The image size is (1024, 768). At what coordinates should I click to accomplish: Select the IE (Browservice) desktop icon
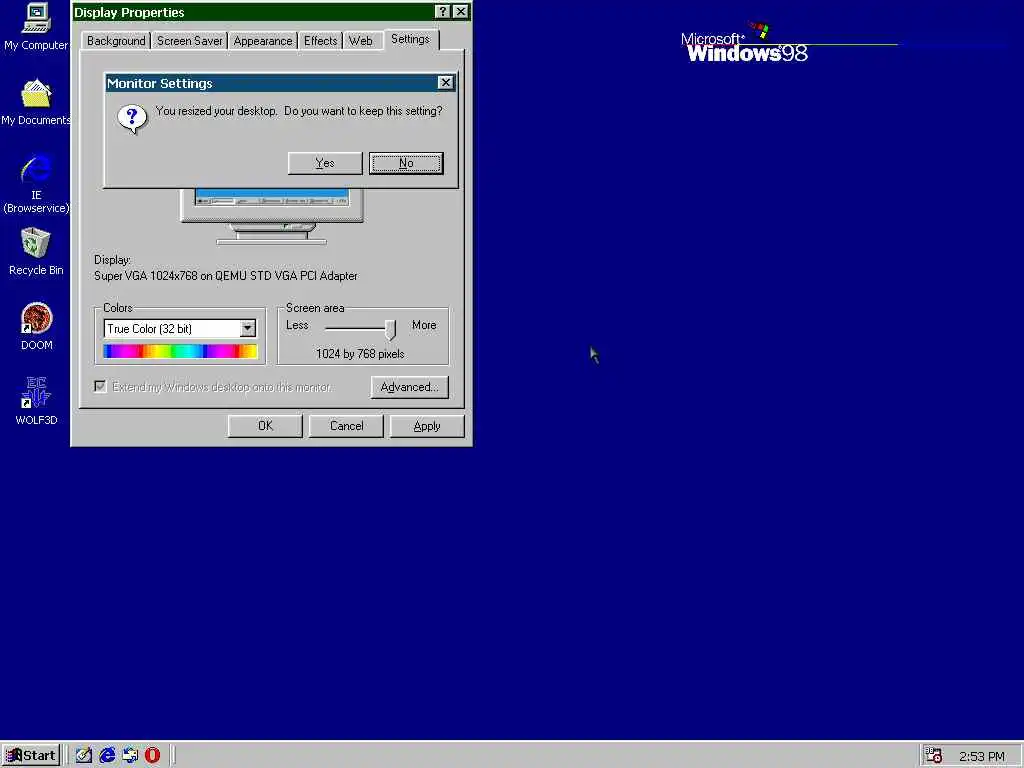pos(36,184)
